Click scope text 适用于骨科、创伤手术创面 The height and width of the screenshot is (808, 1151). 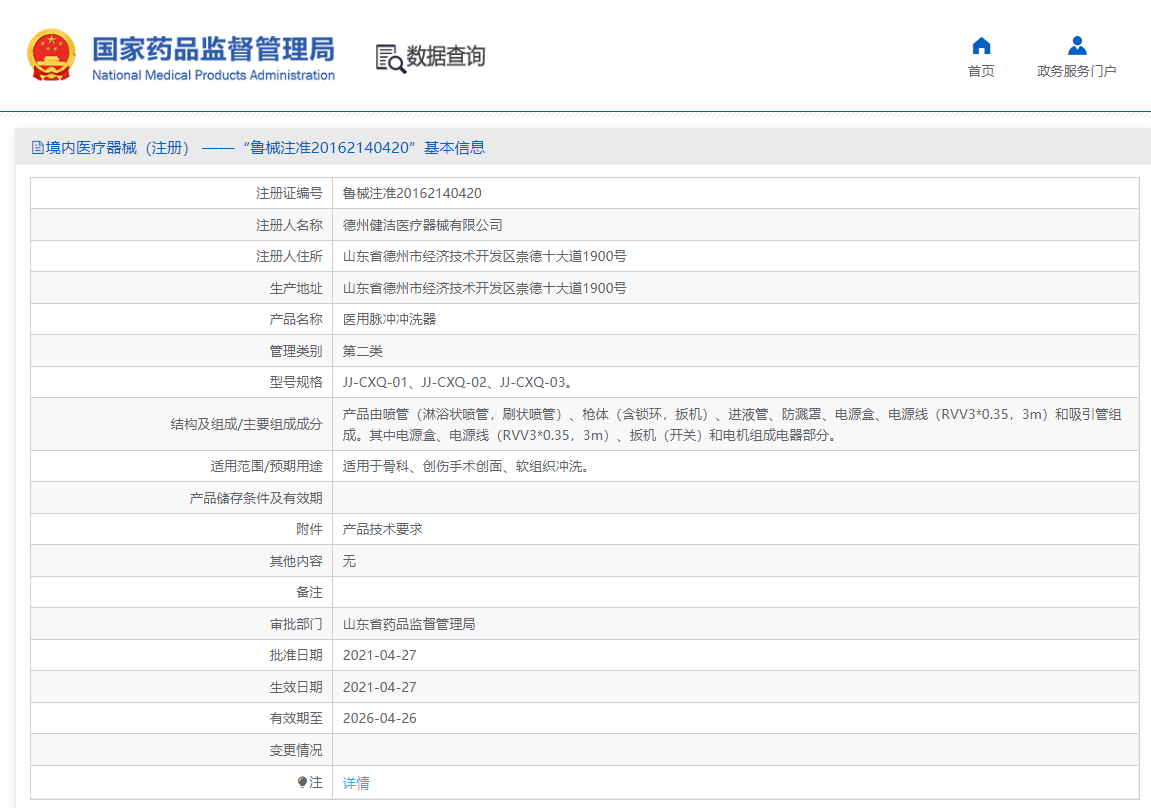pyautogui.click(x=466, y=466)
